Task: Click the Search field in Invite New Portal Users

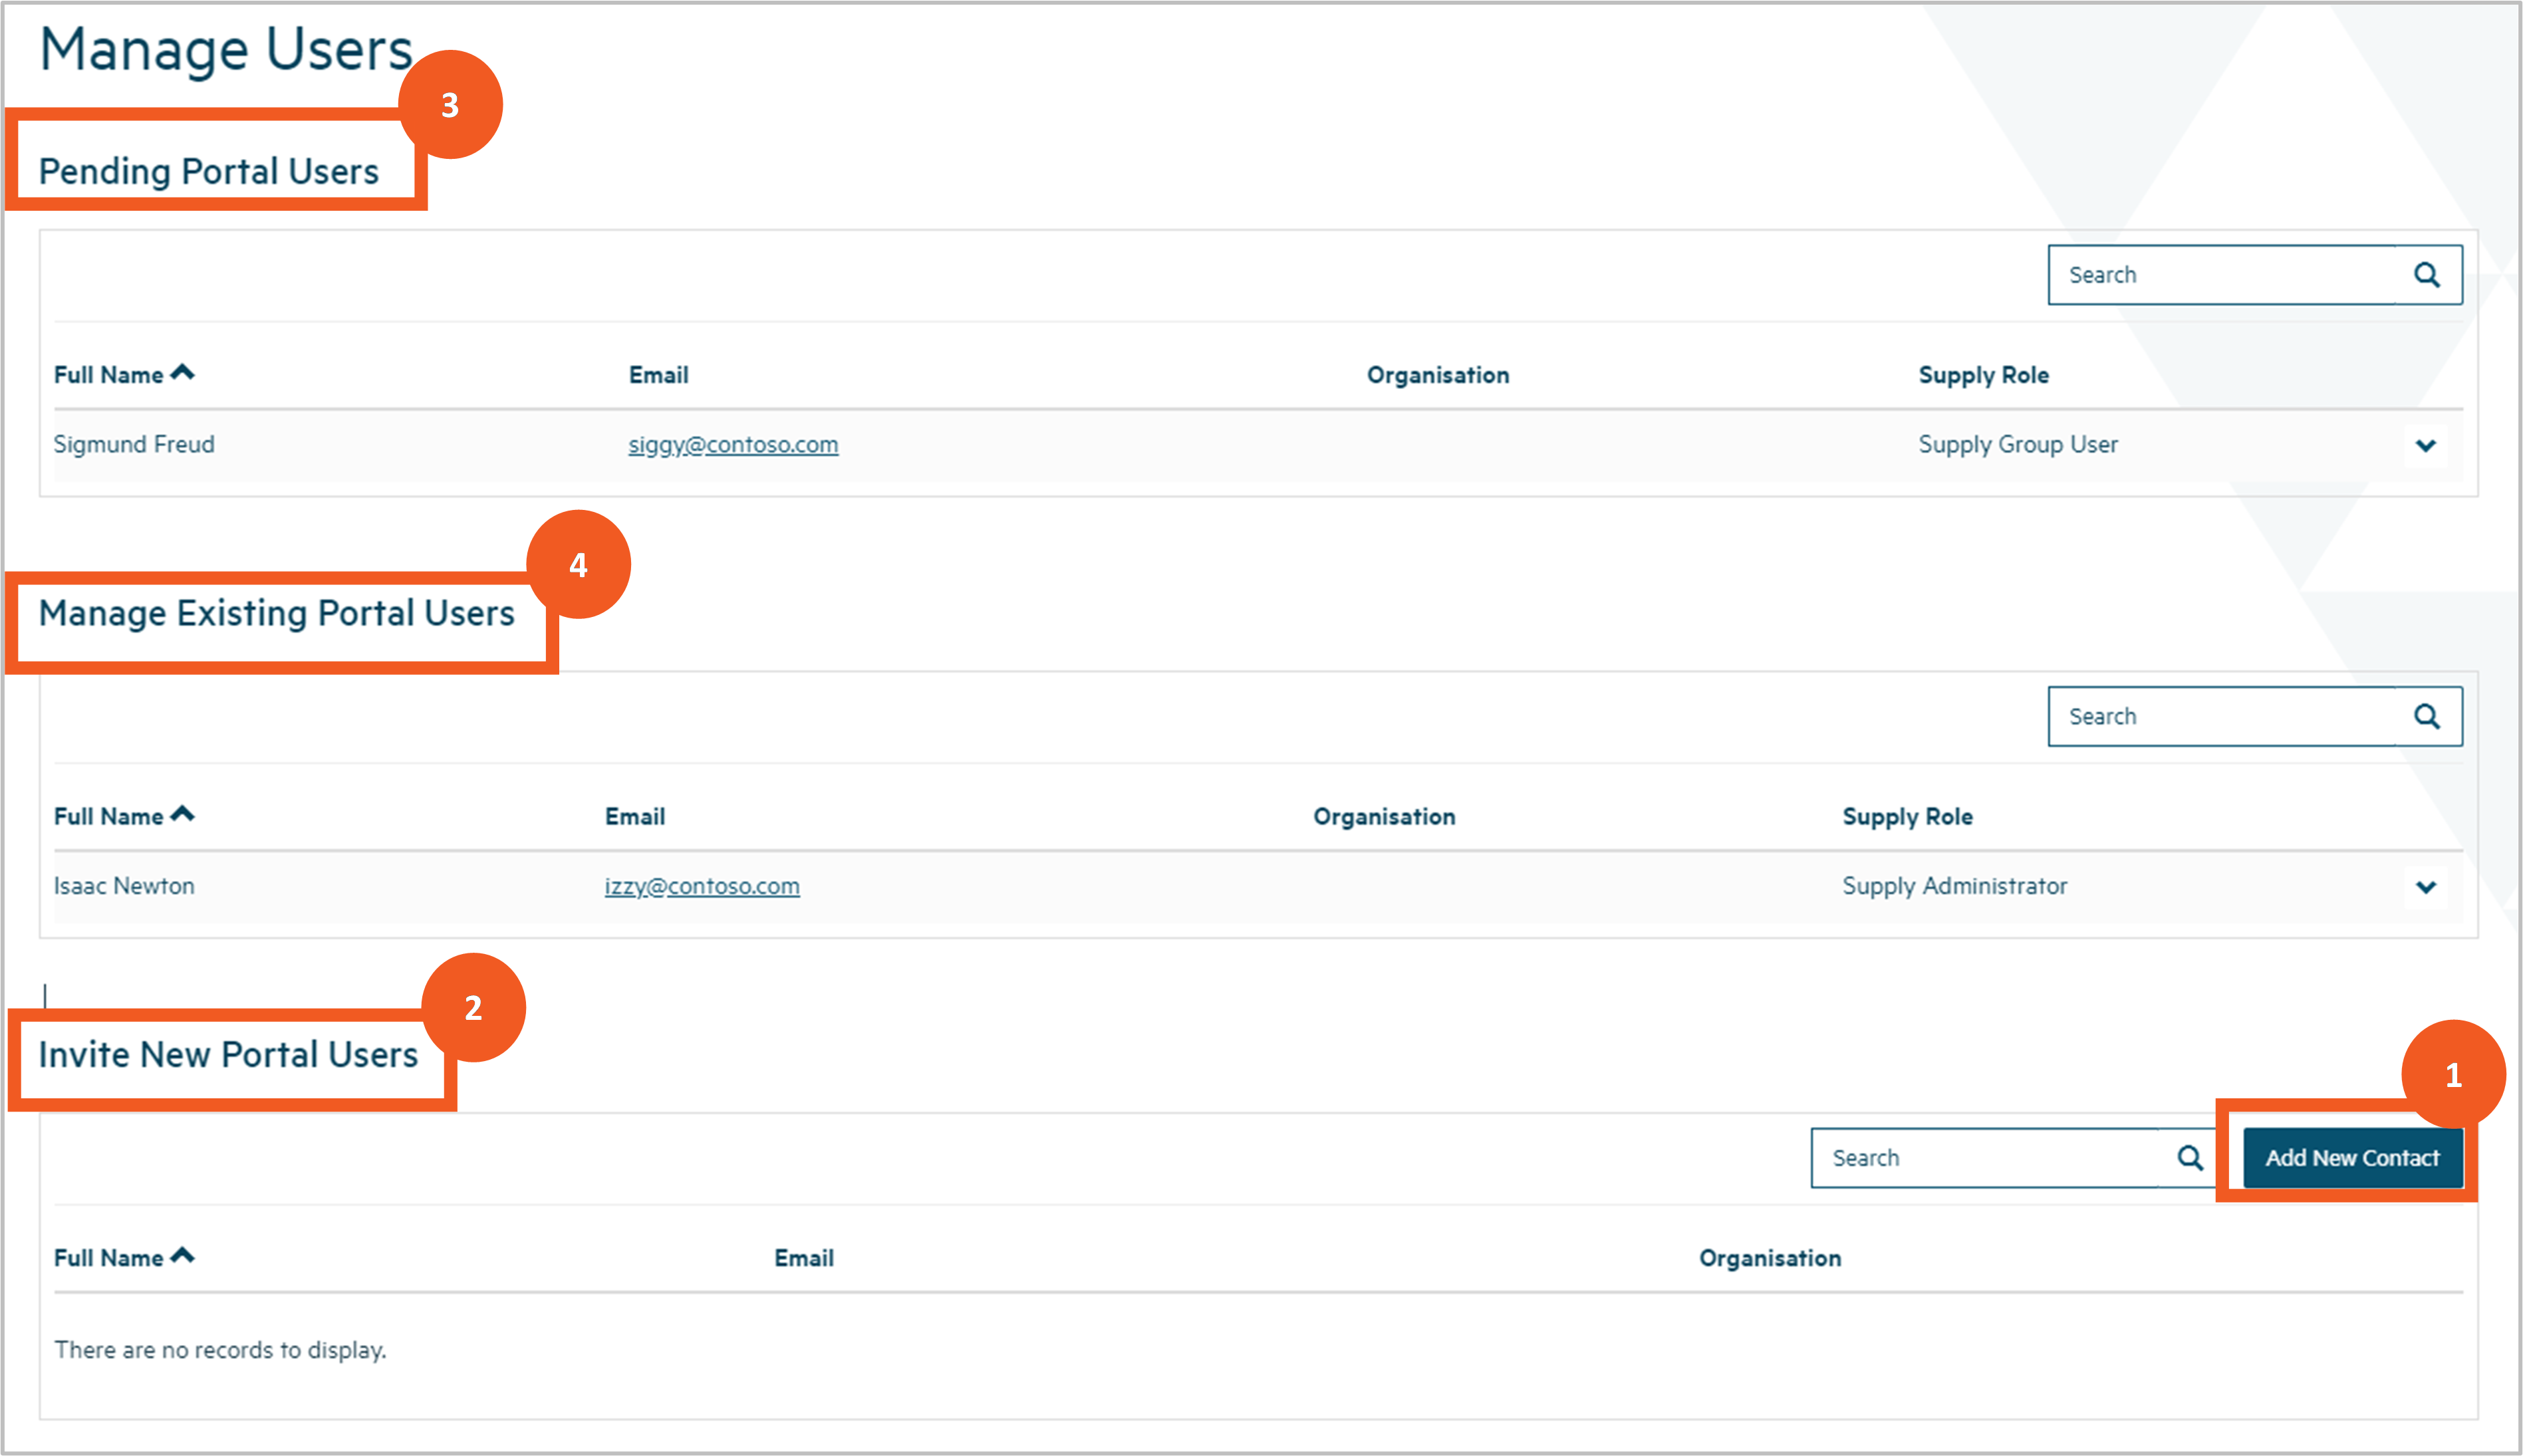Action: 1985,1158
